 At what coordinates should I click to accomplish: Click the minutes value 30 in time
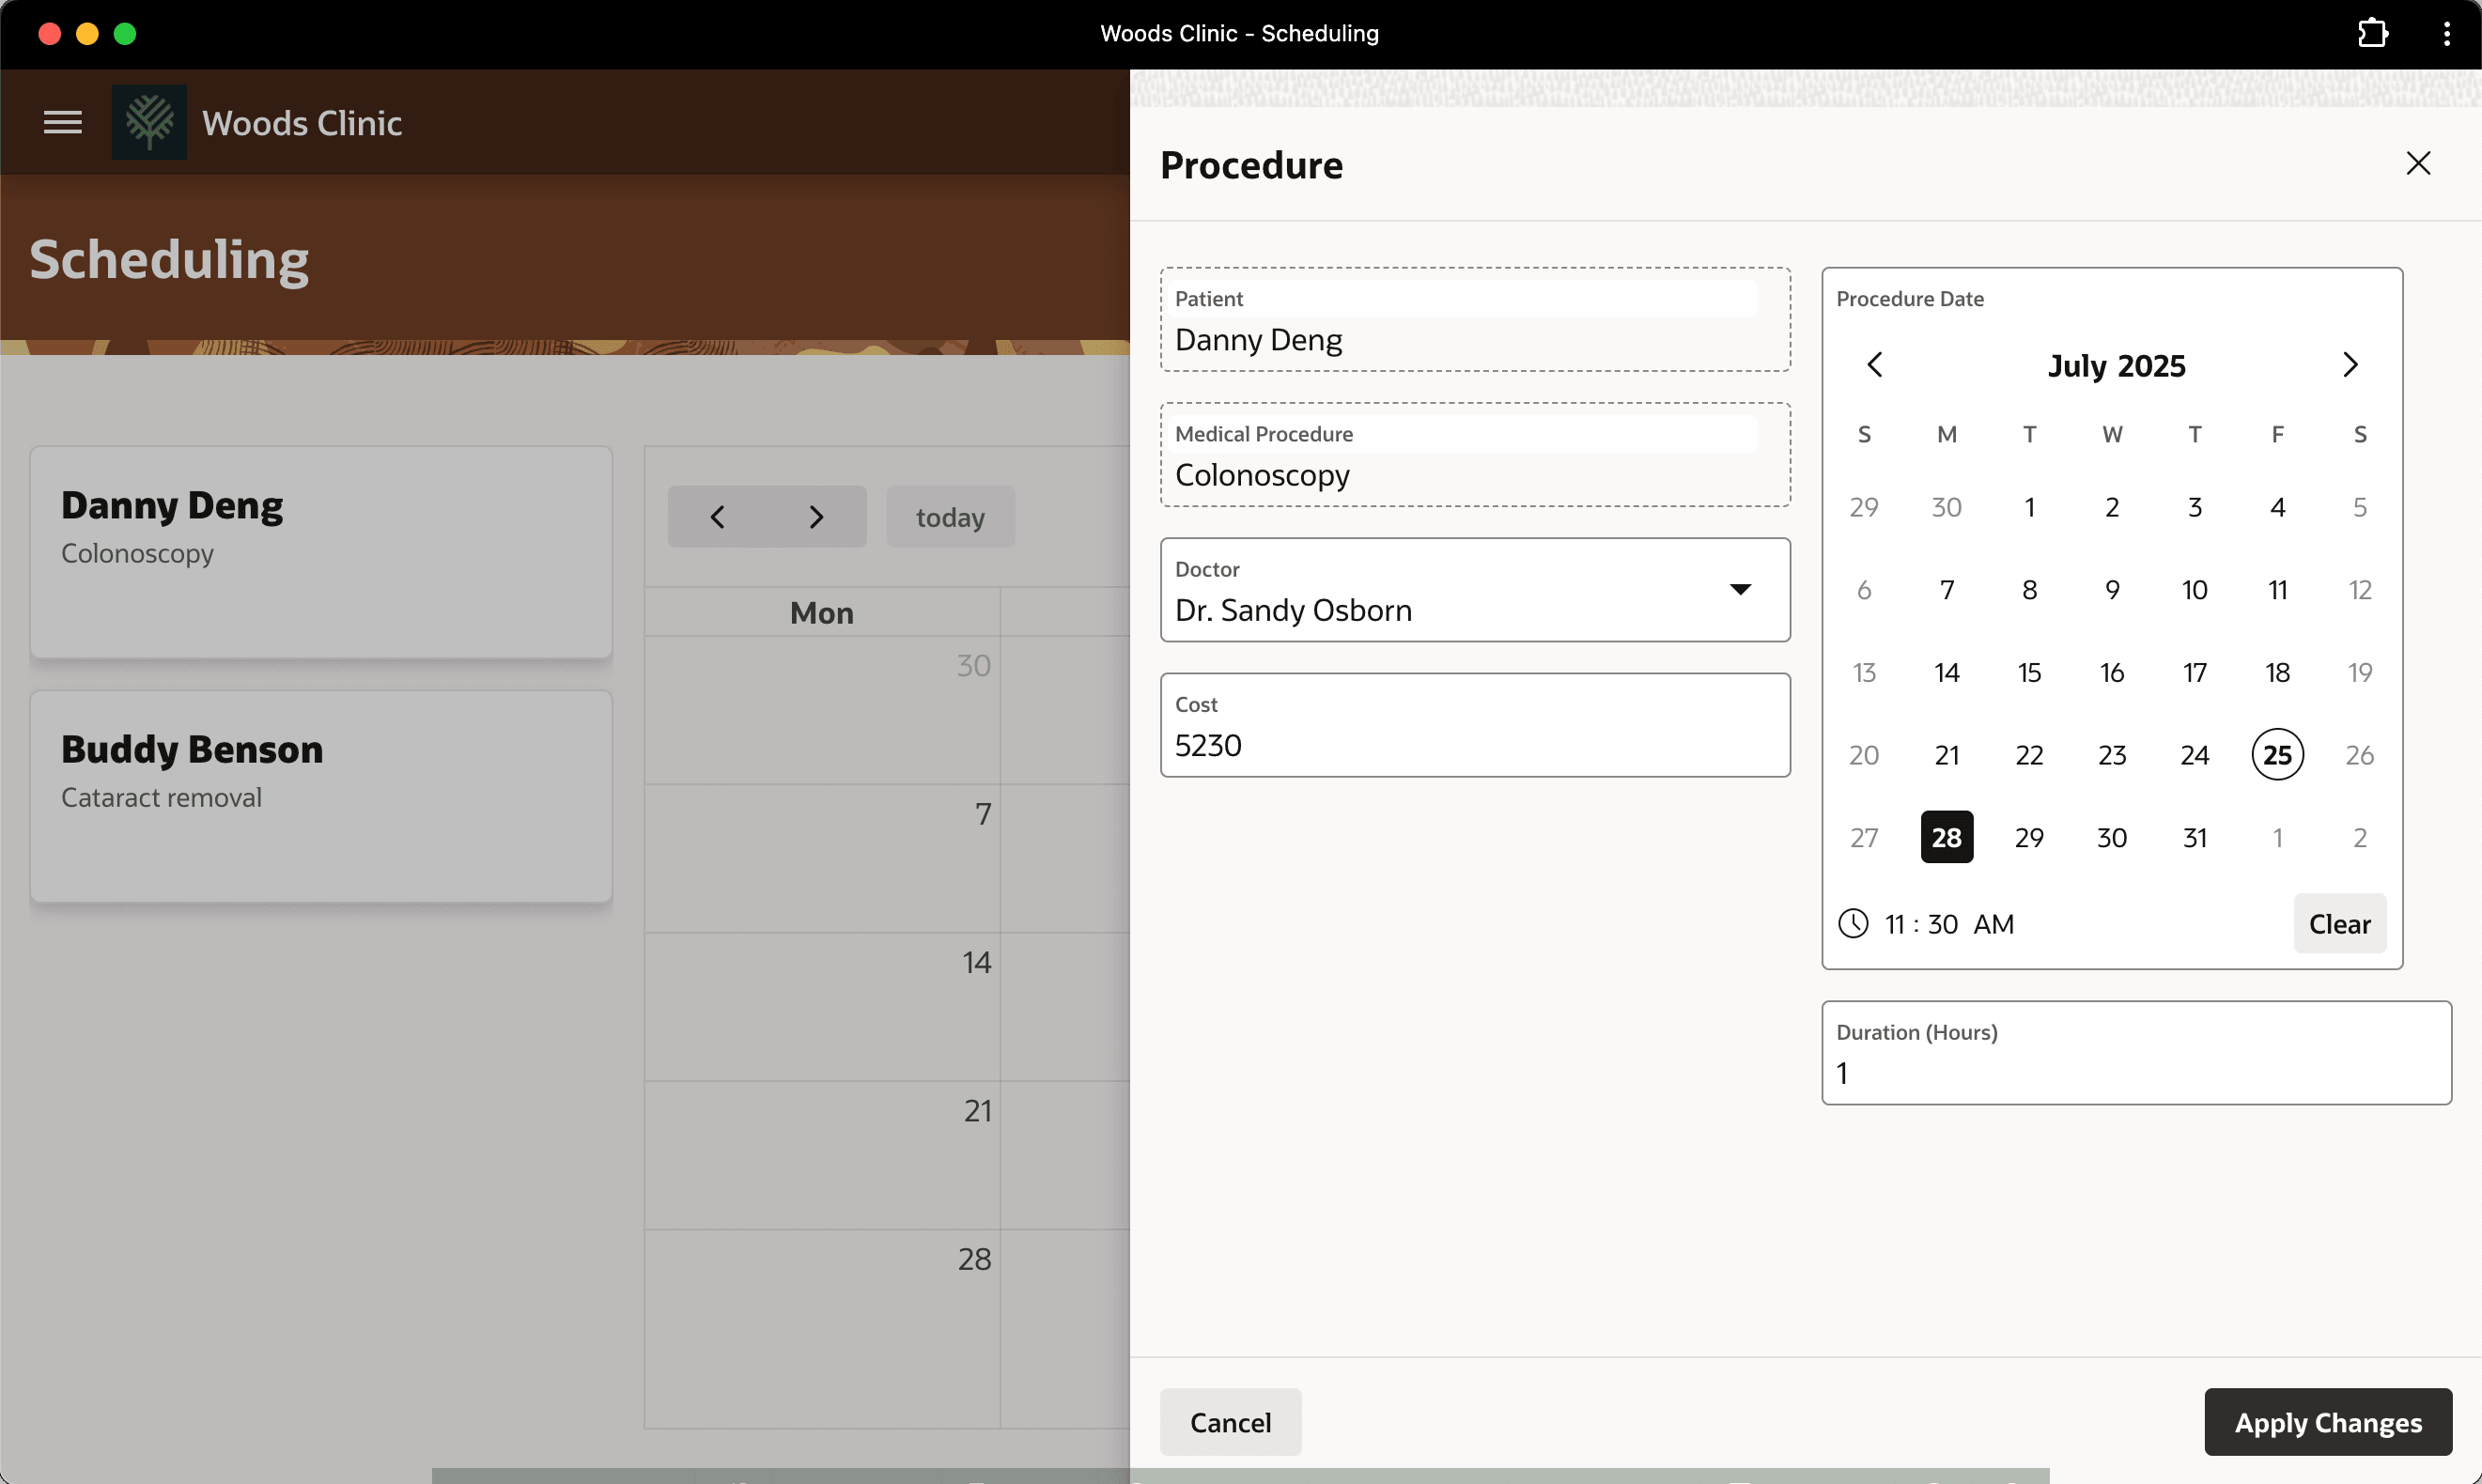(x=1942, y=924)
